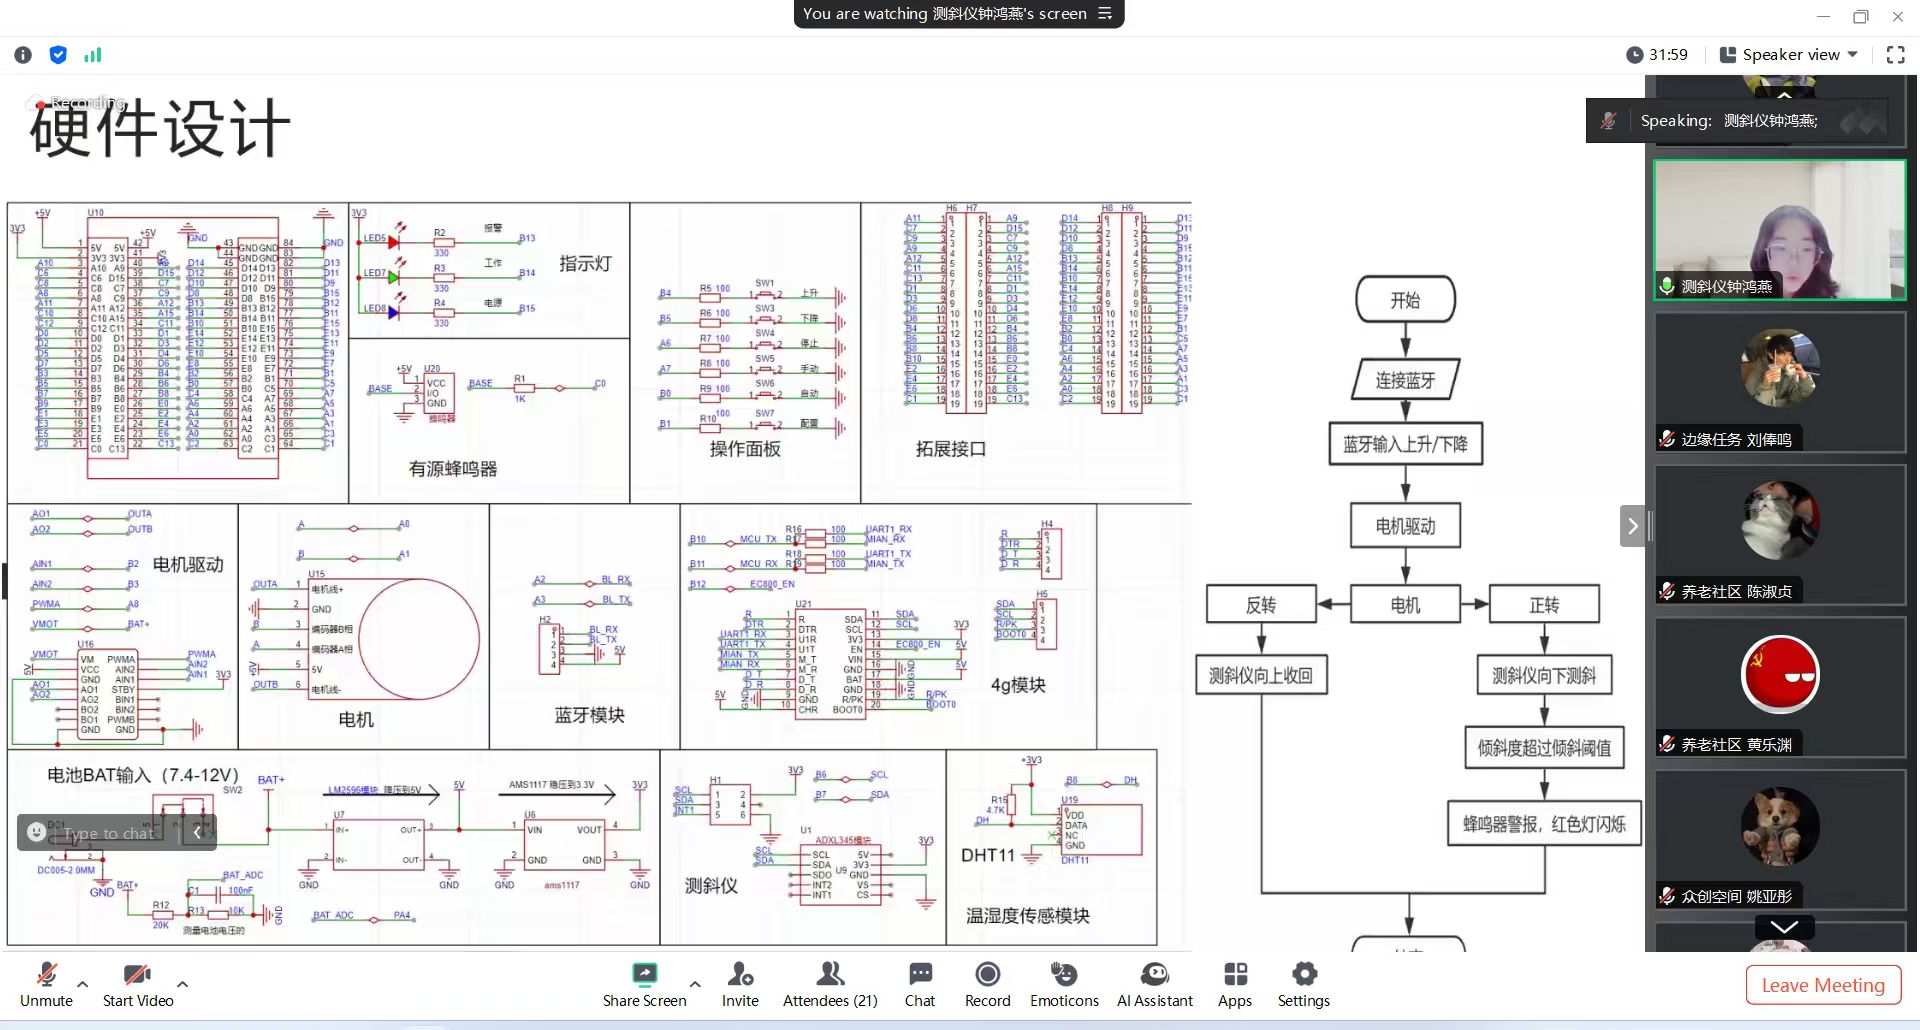
Task: Click the blue encryption shield icon
Action: point(58,55)
